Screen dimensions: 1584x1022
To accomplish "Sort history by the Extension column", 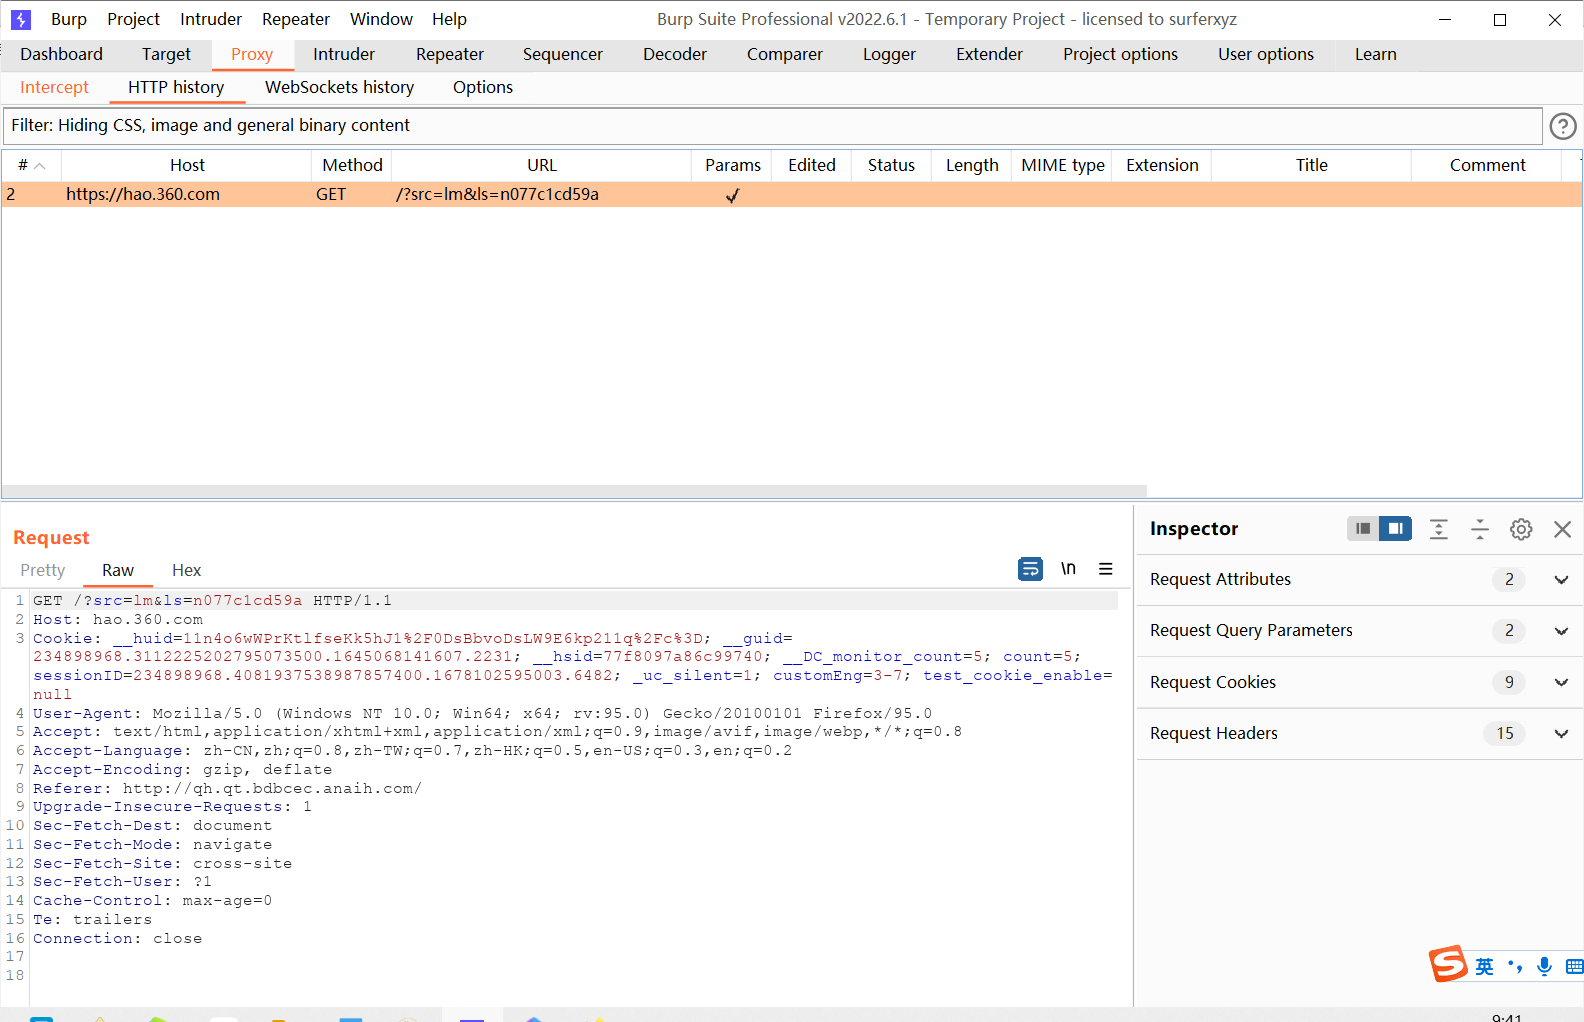I will point(1162,166).
